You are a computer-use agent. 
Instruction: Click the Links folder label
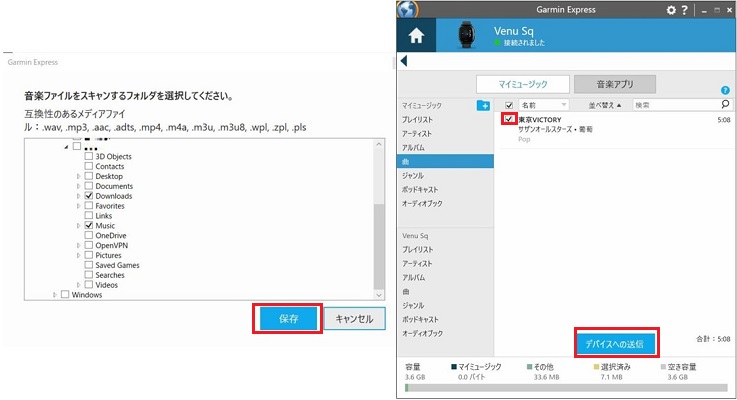103,216
